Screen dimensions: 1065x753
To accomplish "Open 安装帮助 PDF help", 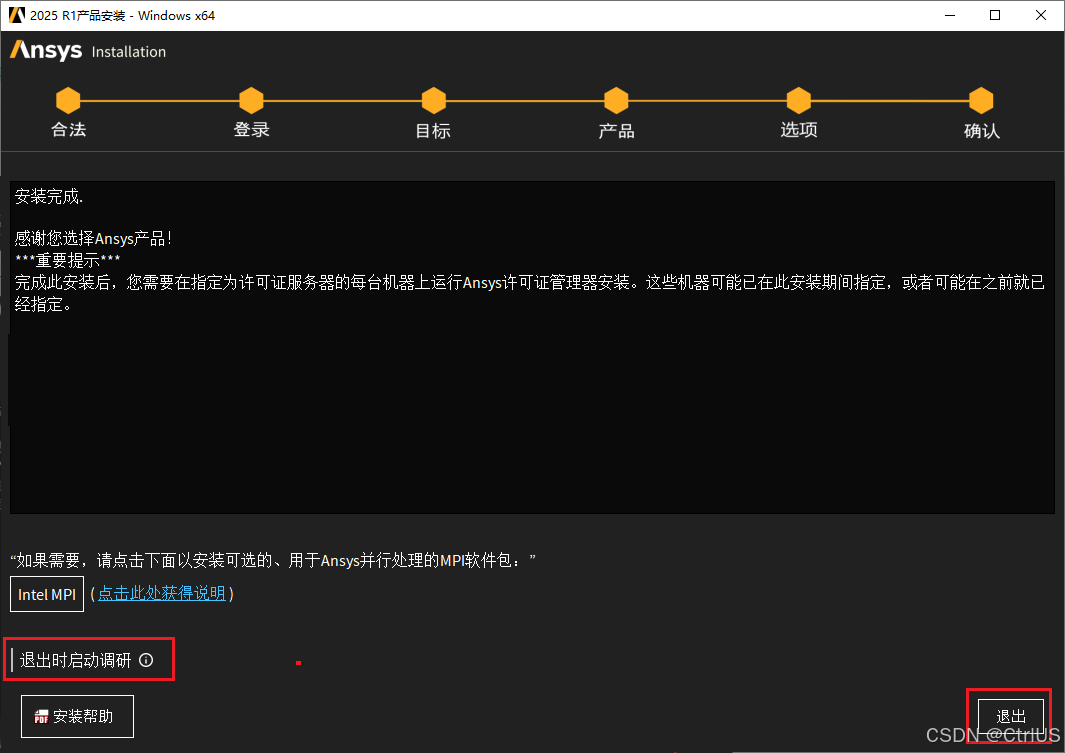I will pos(77,716).
